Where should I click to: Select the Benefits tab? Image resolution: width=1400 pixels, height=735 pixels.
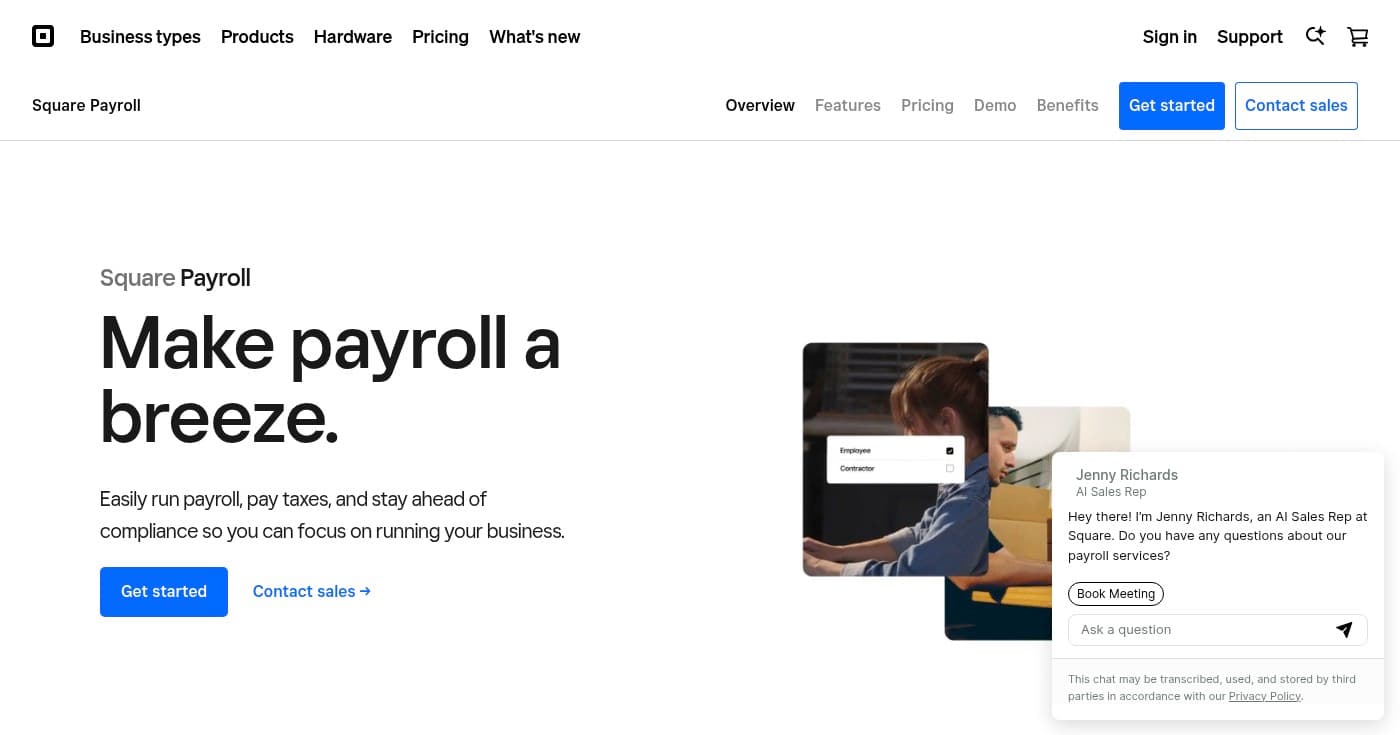point(1067,105)
